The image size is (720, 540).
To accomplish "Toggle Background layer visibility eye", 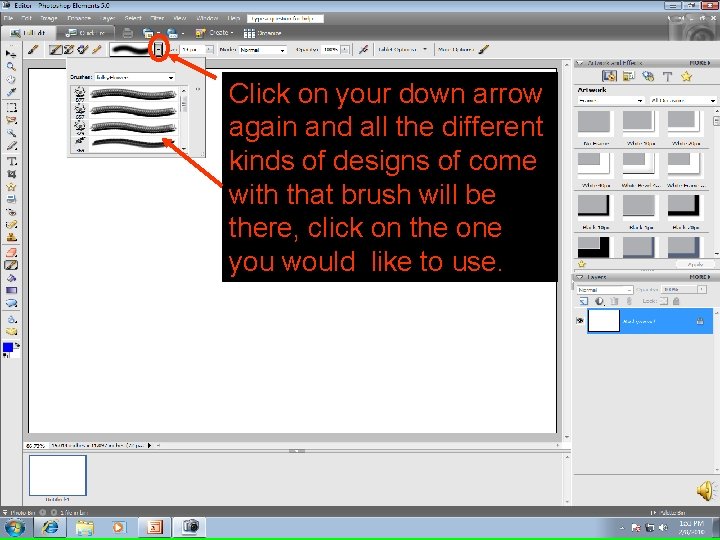I will coord(579,321).
